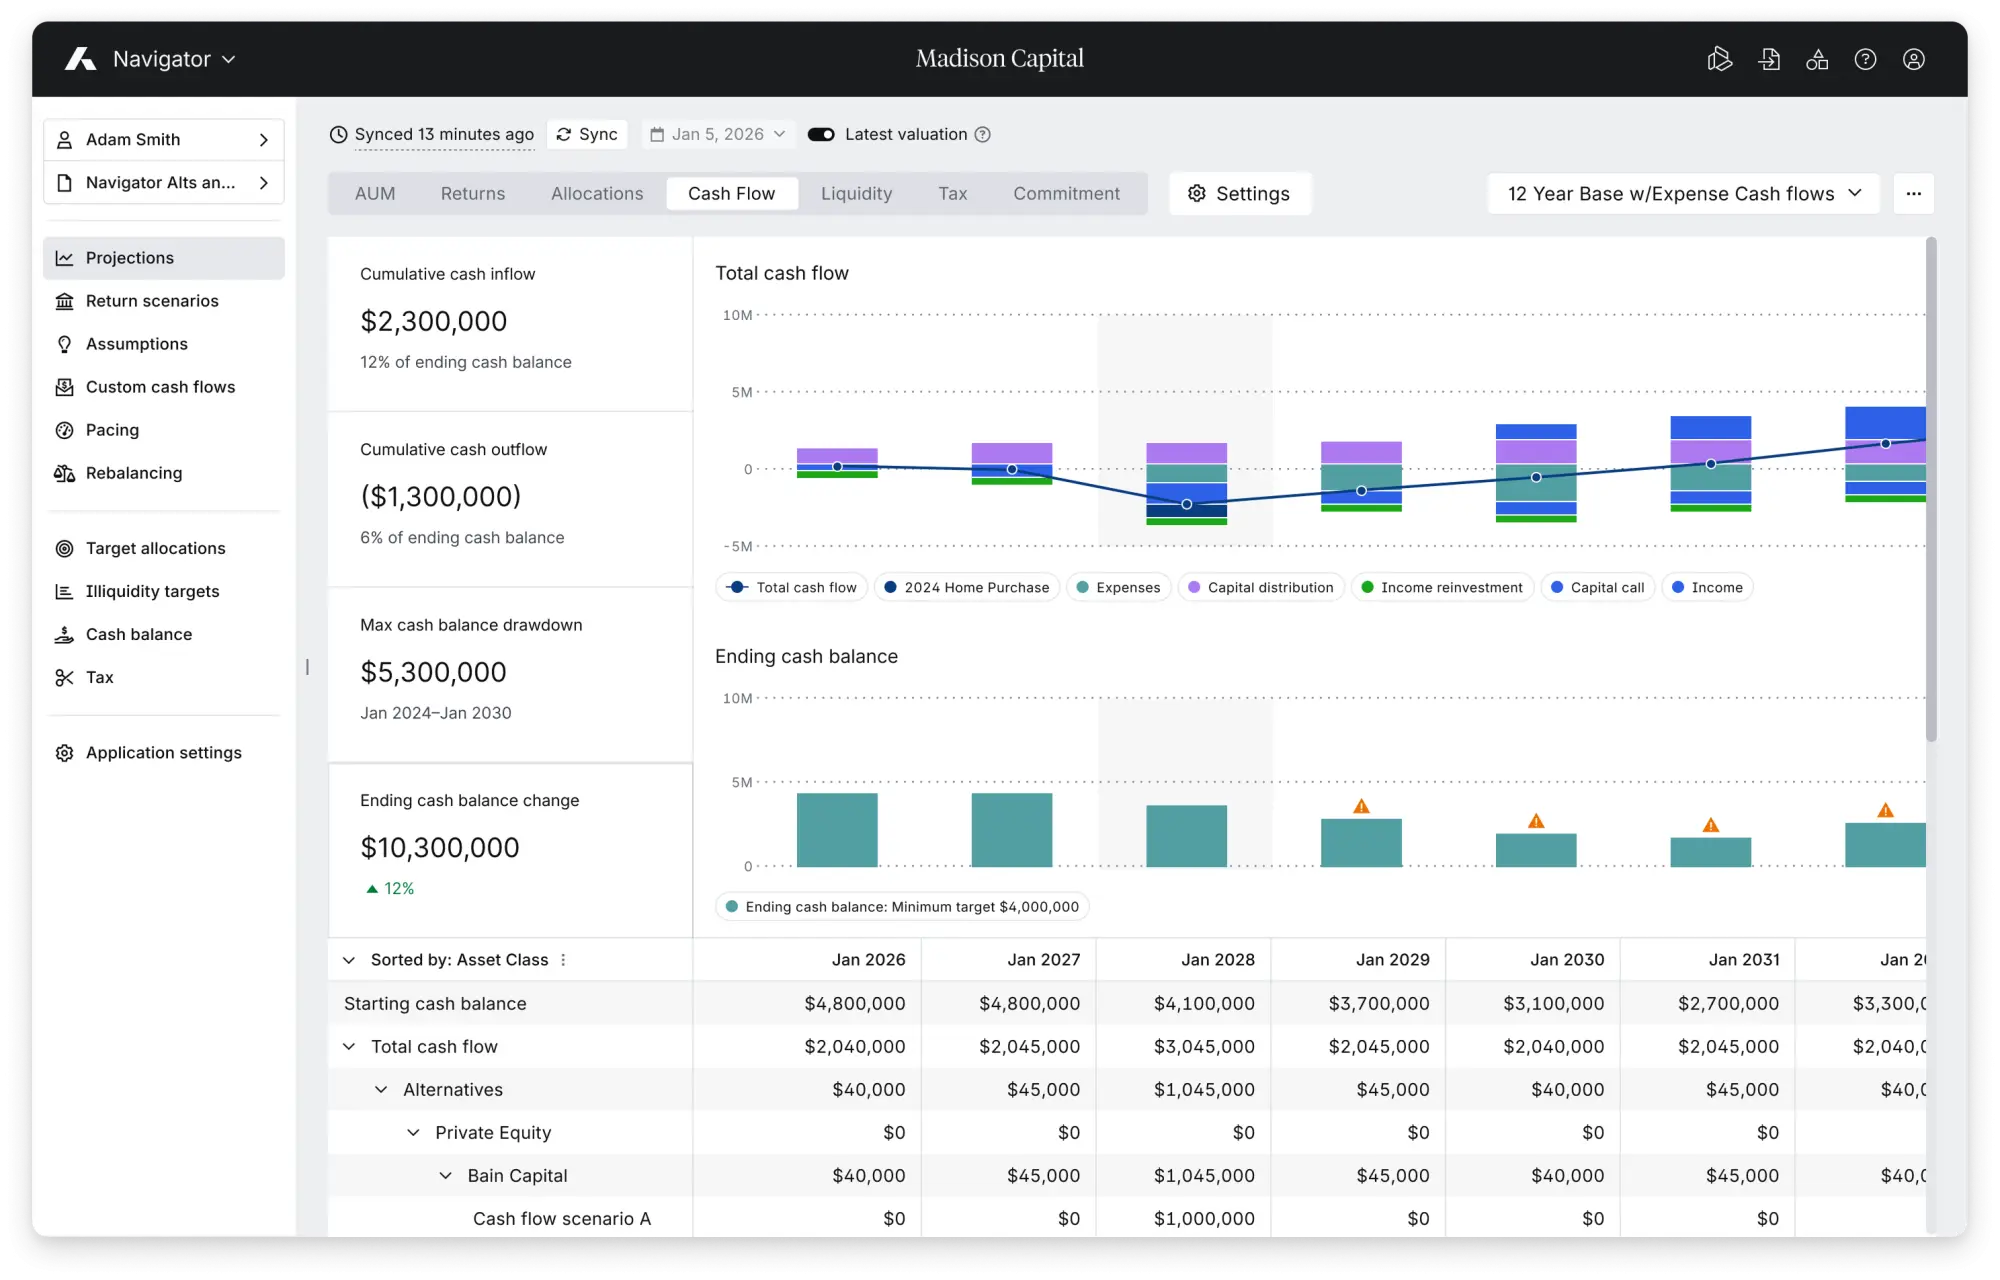Open Pacing in the sidebar
This screenshot has width=2000, height=1280.
click(x=164, y=430)
